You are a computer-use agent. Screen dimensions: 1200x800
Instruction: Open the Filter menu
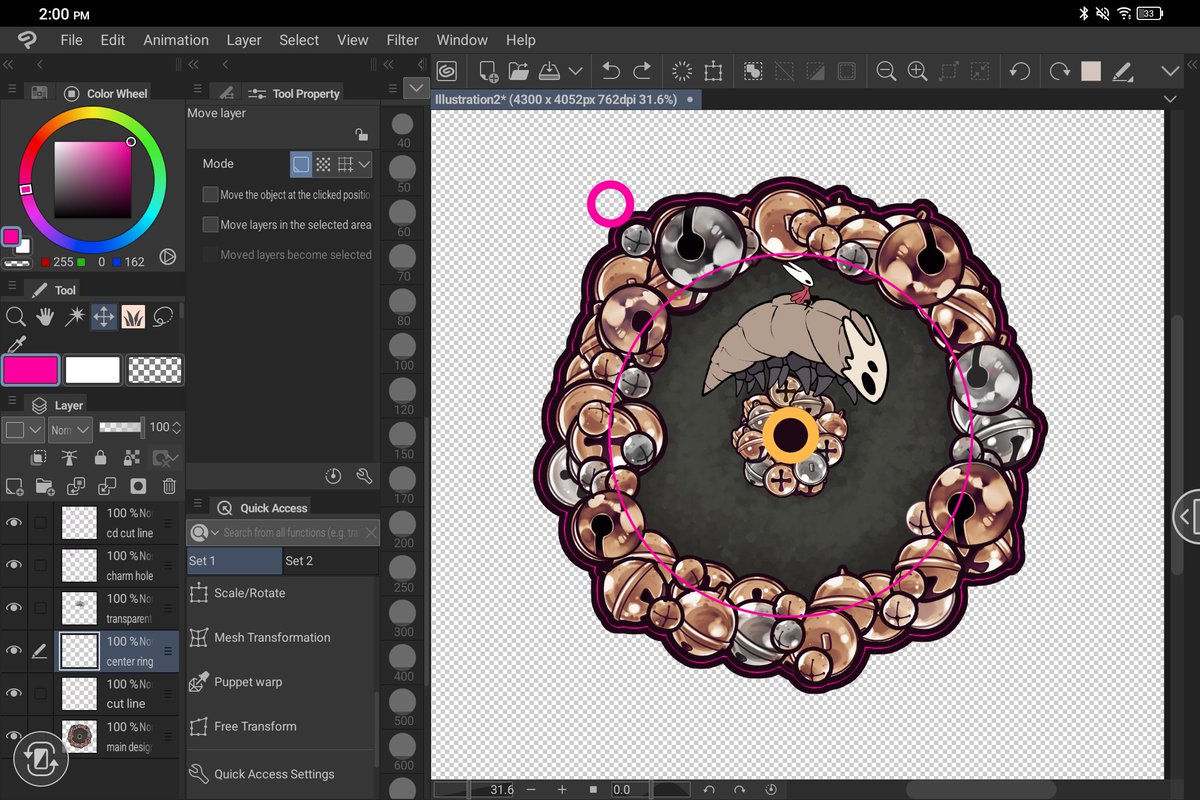(402, 40)
